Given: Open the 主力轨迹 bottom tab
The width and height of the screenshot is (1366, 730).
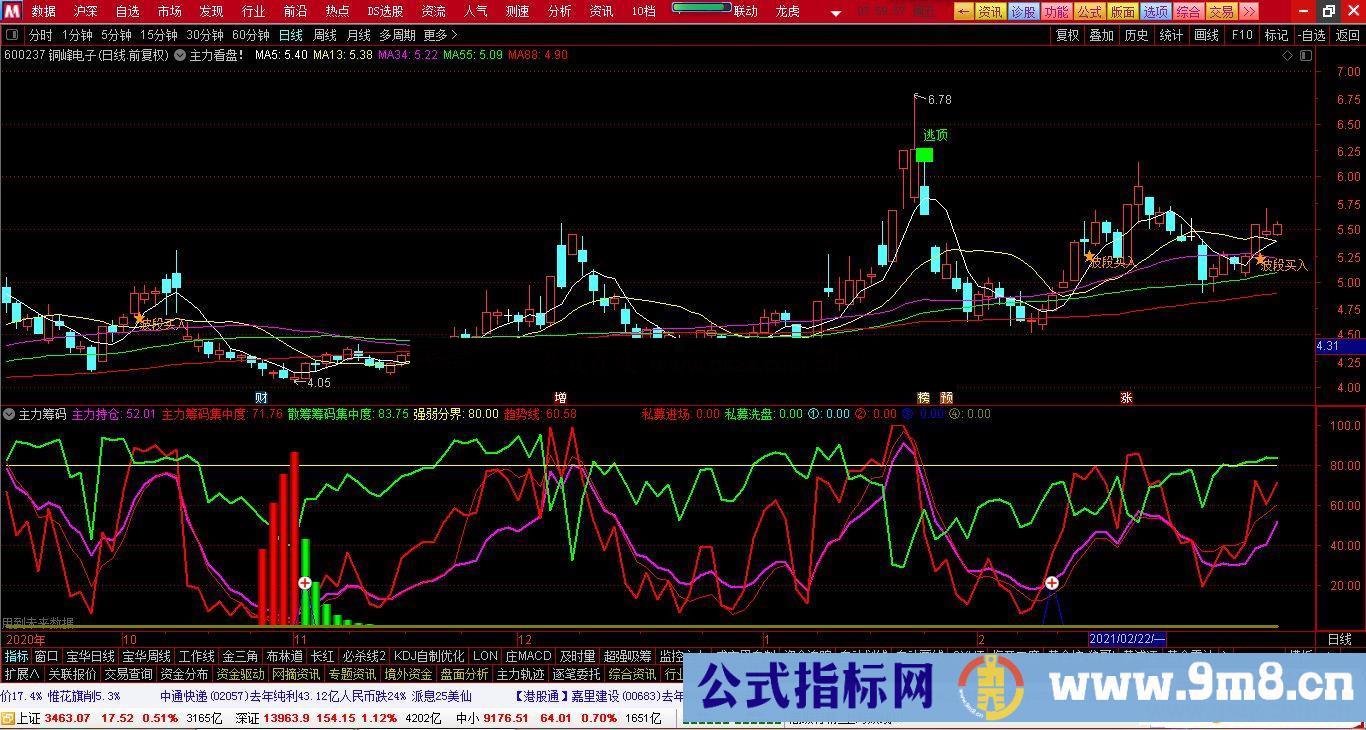Looking at the screenshot, I should click(x=520, y=674).
